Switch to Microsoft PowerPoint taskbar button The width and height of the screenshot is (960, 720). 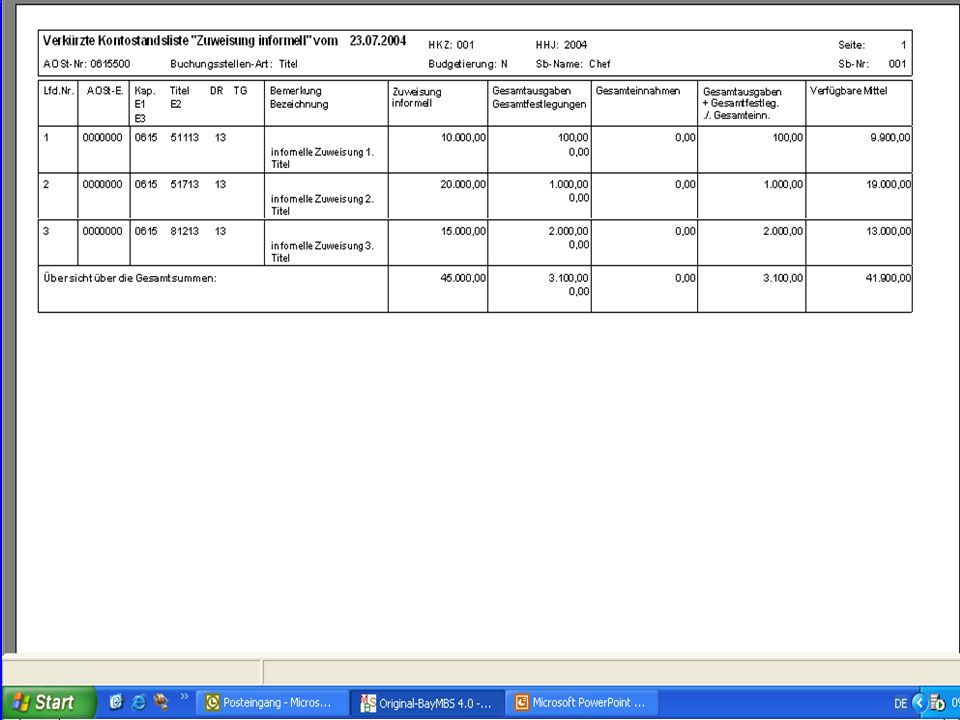(x=584, y=702)
